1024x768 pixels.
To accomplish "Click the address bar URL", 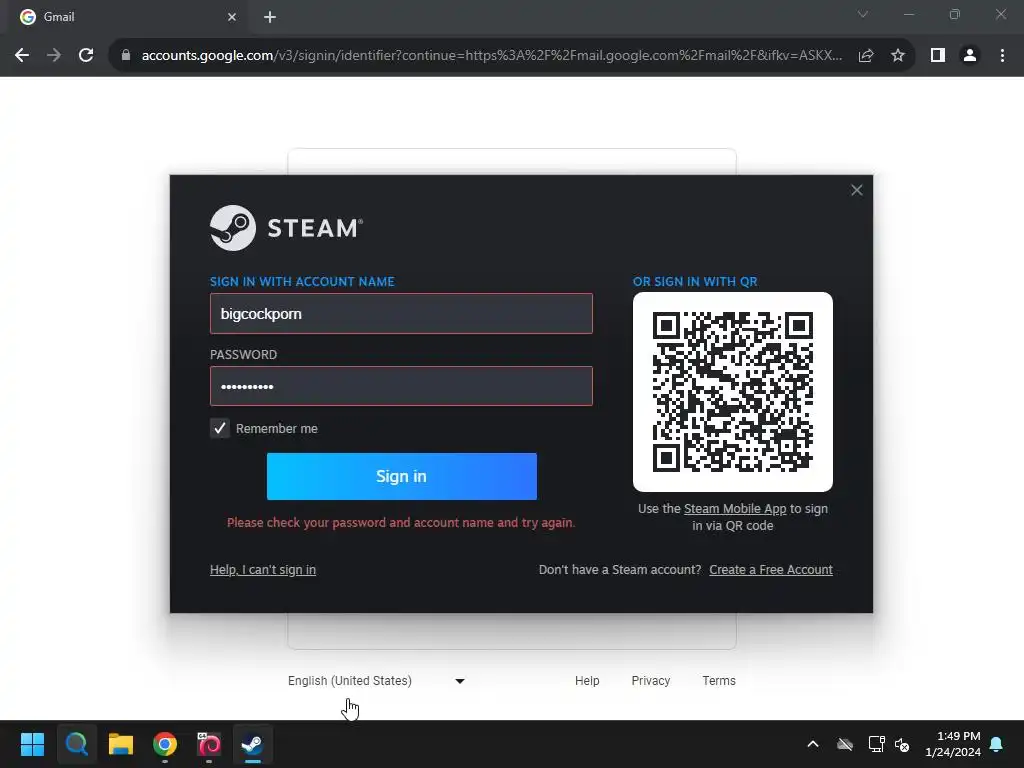I will pos(491,56).
